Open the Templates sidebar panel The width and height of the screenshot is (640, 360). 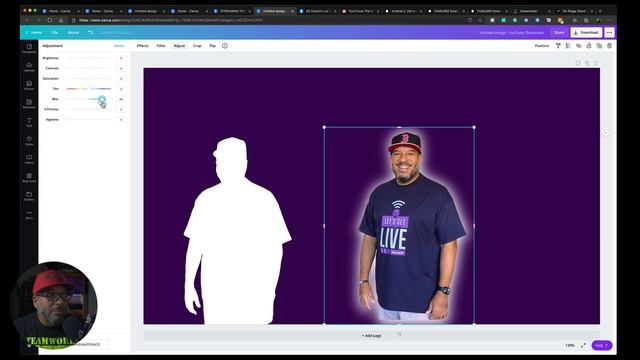(29, 49)
